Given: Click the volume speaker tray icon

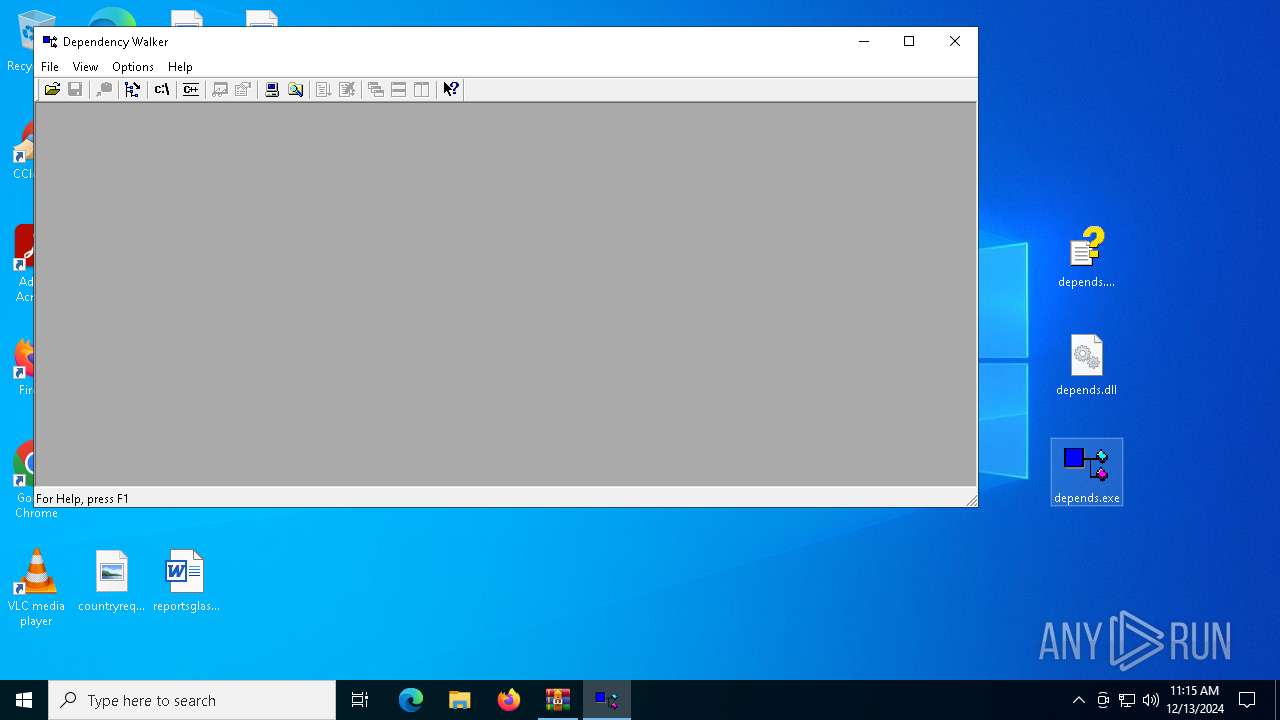Looking at the screenshot, I should tap(1151, 700).
